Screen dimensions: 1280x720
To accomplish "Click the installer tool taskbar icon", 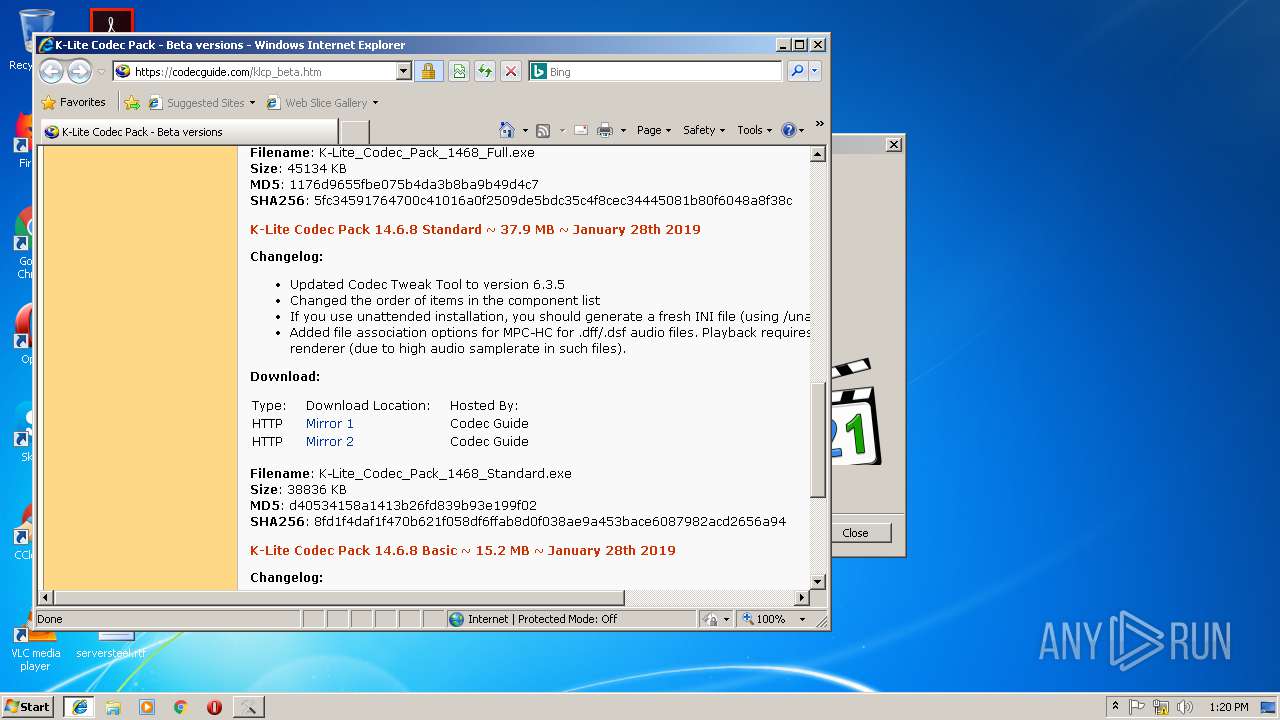I will (x=248, y=707).
